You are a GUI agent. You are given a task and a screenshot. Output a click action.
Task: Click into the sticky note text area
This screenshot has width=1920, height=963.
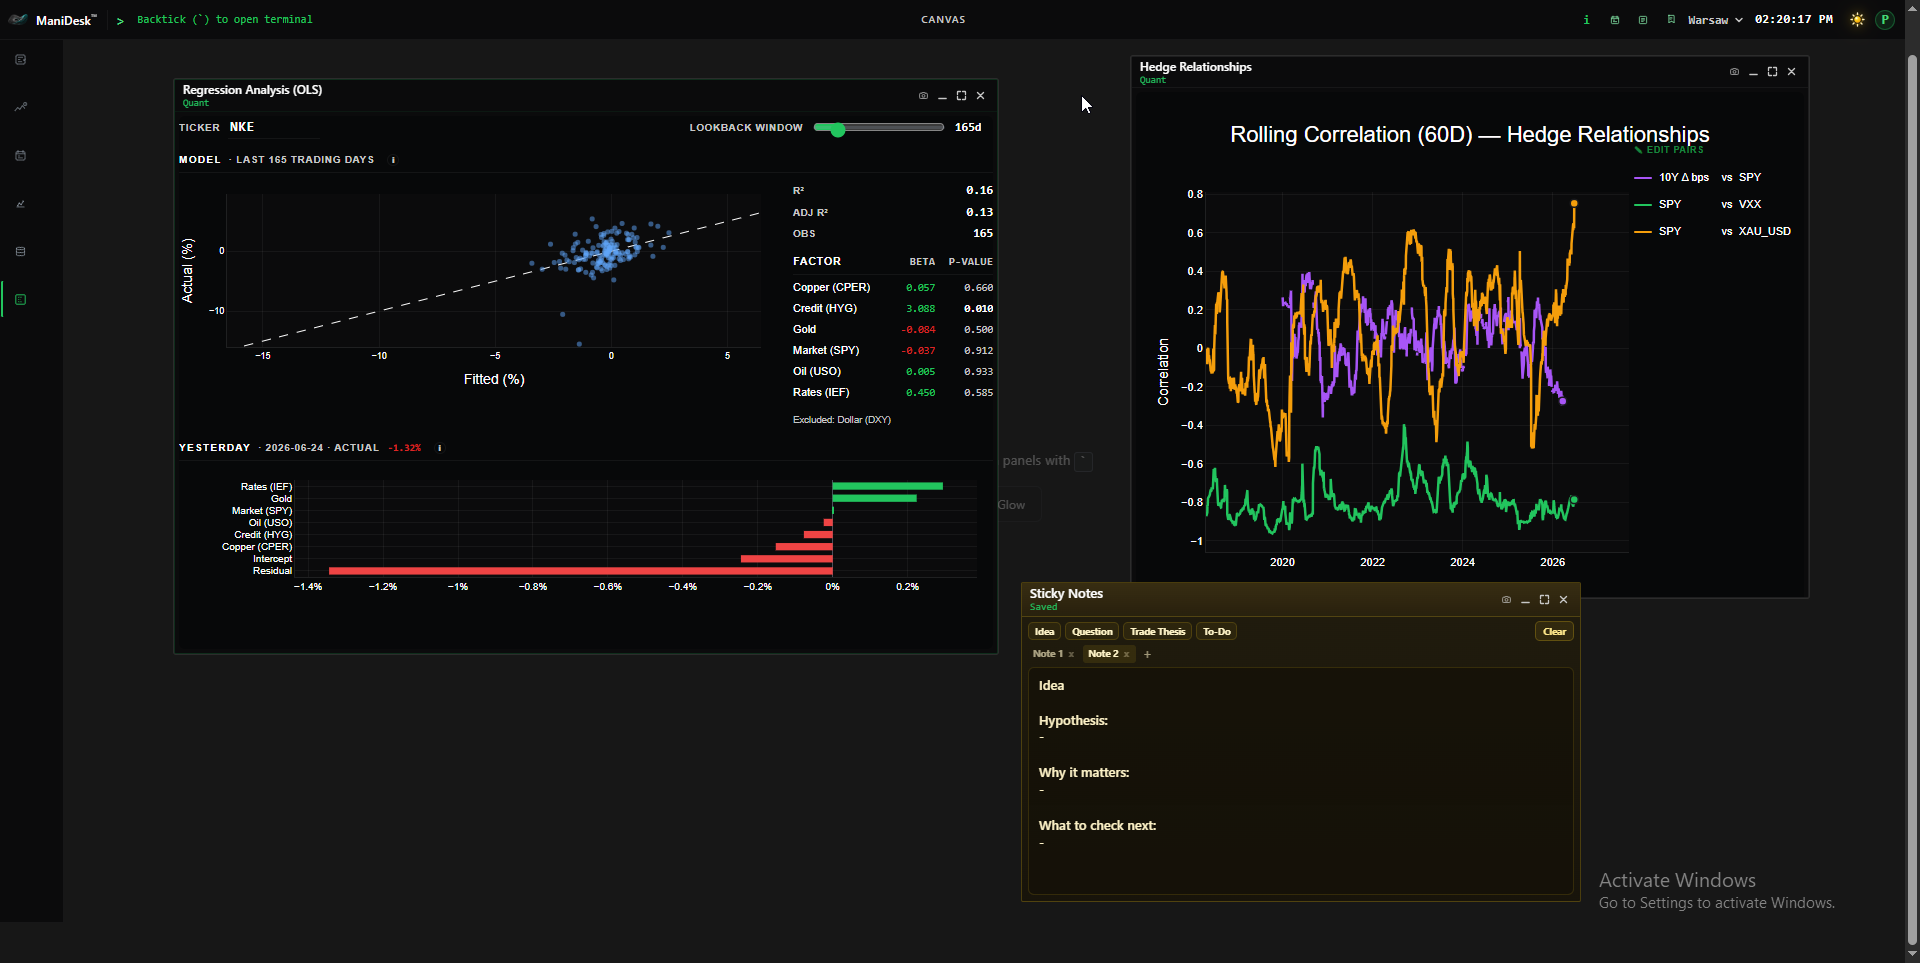tap(1300, 781)
